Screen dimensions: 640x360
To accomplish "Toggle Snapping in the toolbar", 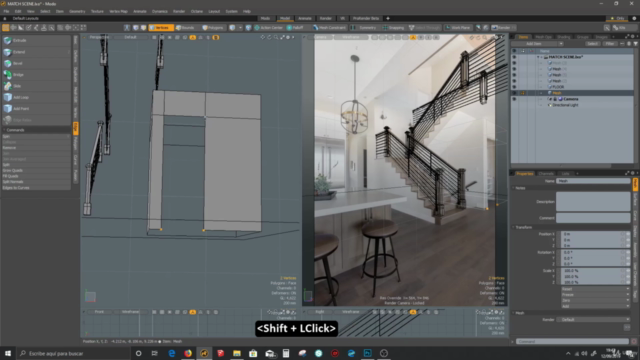I will pyautogui.click(x=393, y=28).
